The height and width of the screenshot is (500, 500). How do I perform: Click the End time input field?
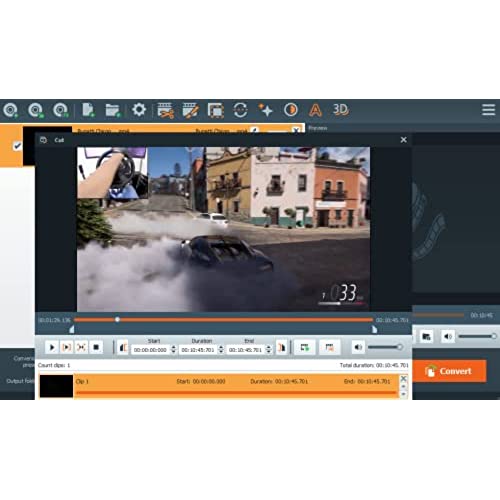click(245, 350)
